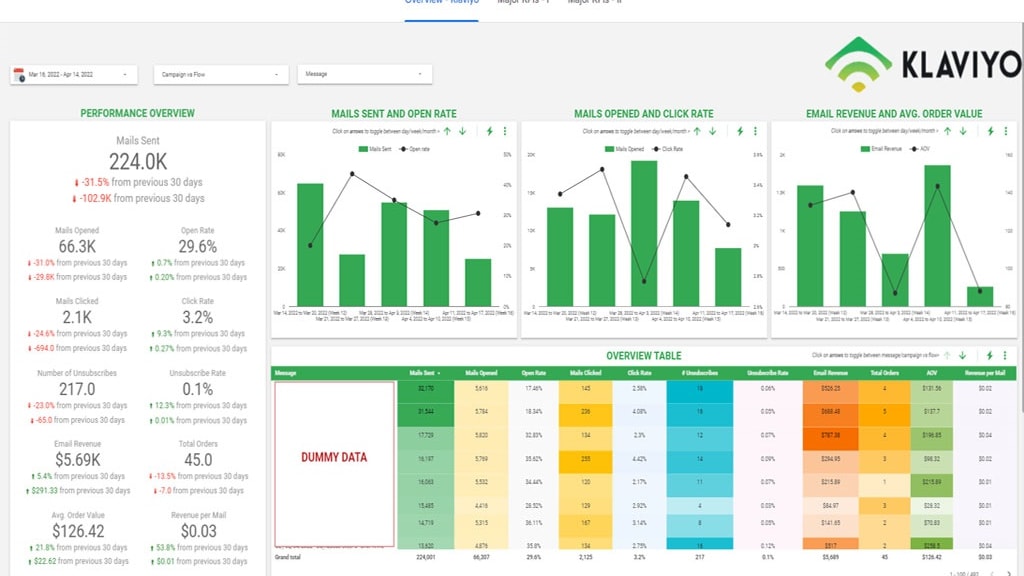Screen dimensions: 1024x576
Task: Click grand total Email Revenue $5,689
Action: pos(831,557)
